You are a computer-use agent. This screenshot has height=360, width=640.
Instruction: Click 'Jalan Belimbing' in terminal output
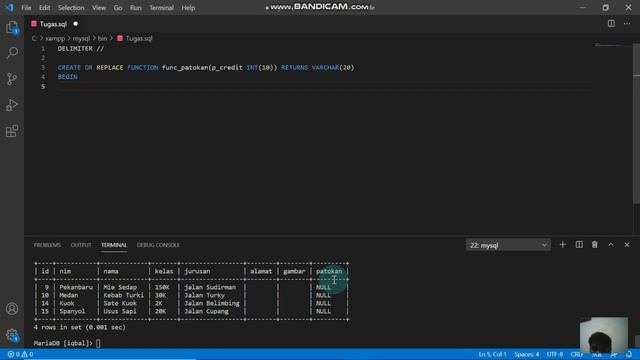(211, 303)
